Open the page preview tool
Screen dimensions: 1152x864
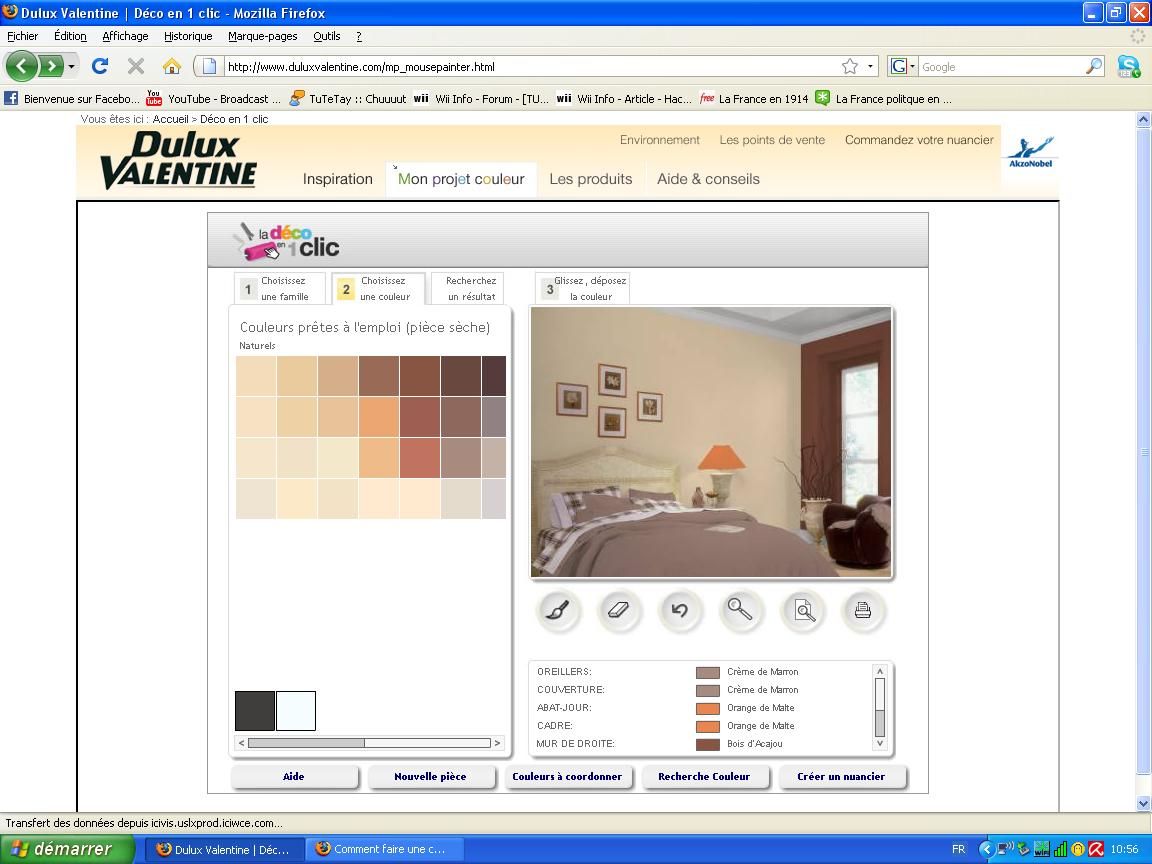(x=803, y=610)
